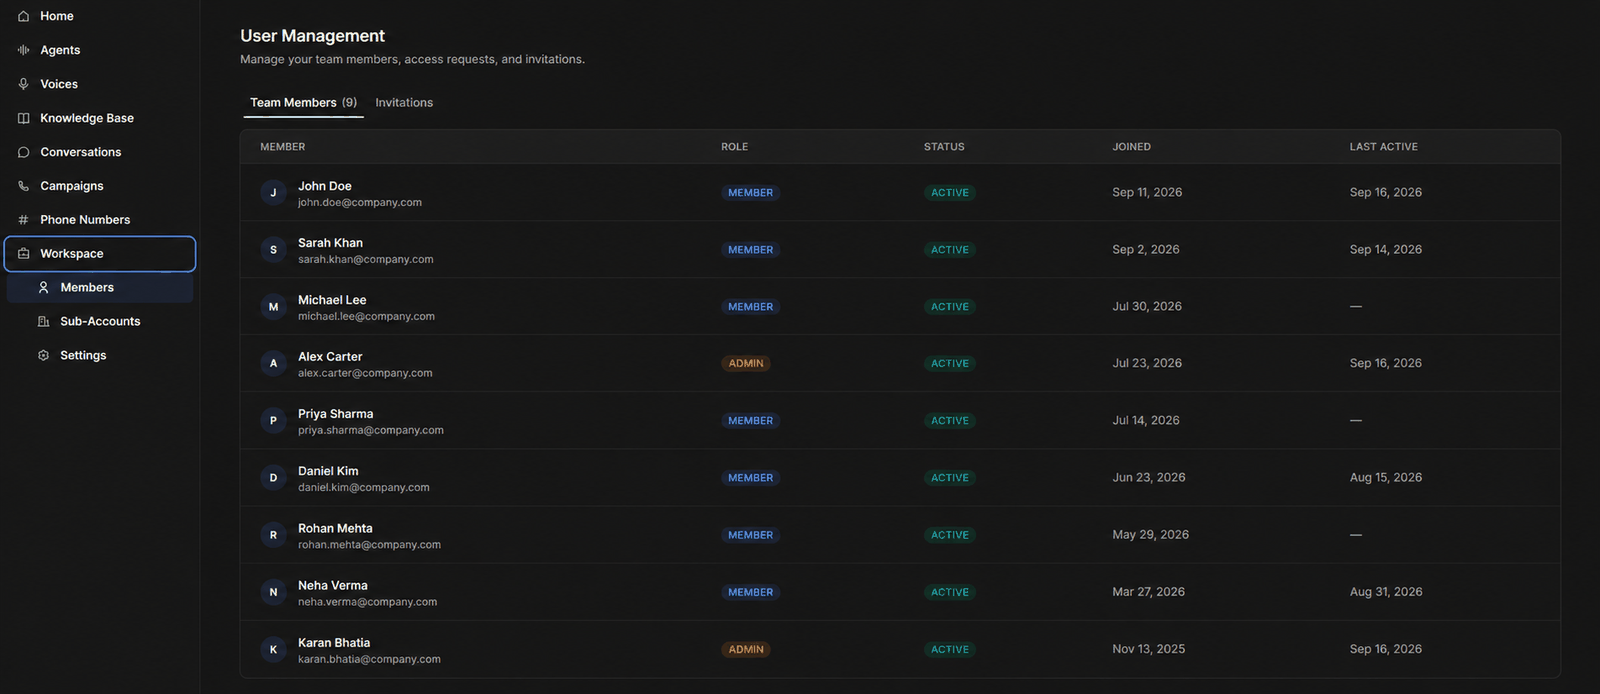This screenshot has width=1600, height=694.
Task: Click Karan Bhatia's ADMIN role badge
Action: click(x=746, y=650)
